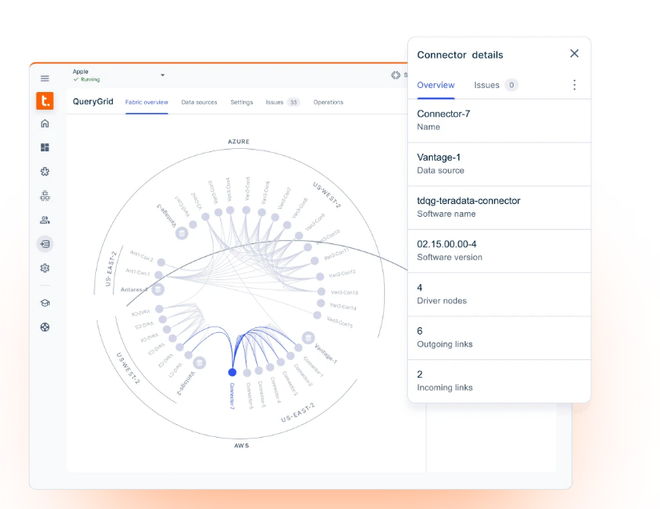The width and height of the screenshot is (660, 509).
Task: Open the hamburger menu in the sidebar
Action: pos(45,78)
